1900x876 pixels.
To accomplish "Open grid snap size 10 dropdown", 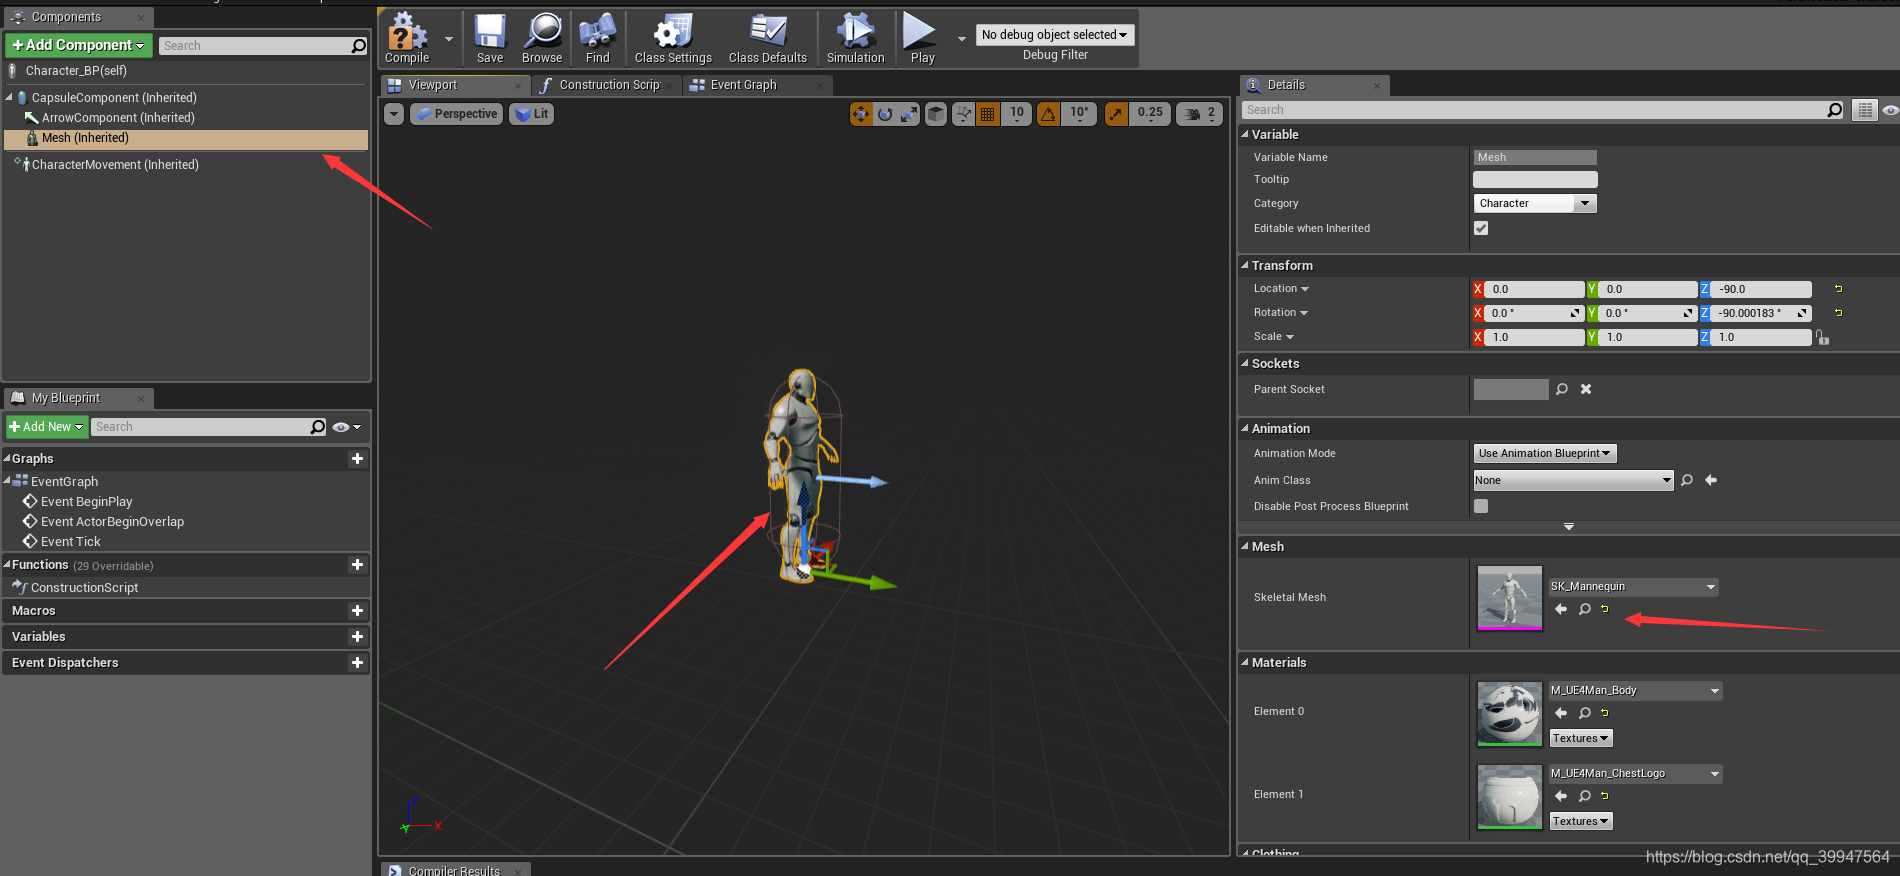I will coord(1017,114).
